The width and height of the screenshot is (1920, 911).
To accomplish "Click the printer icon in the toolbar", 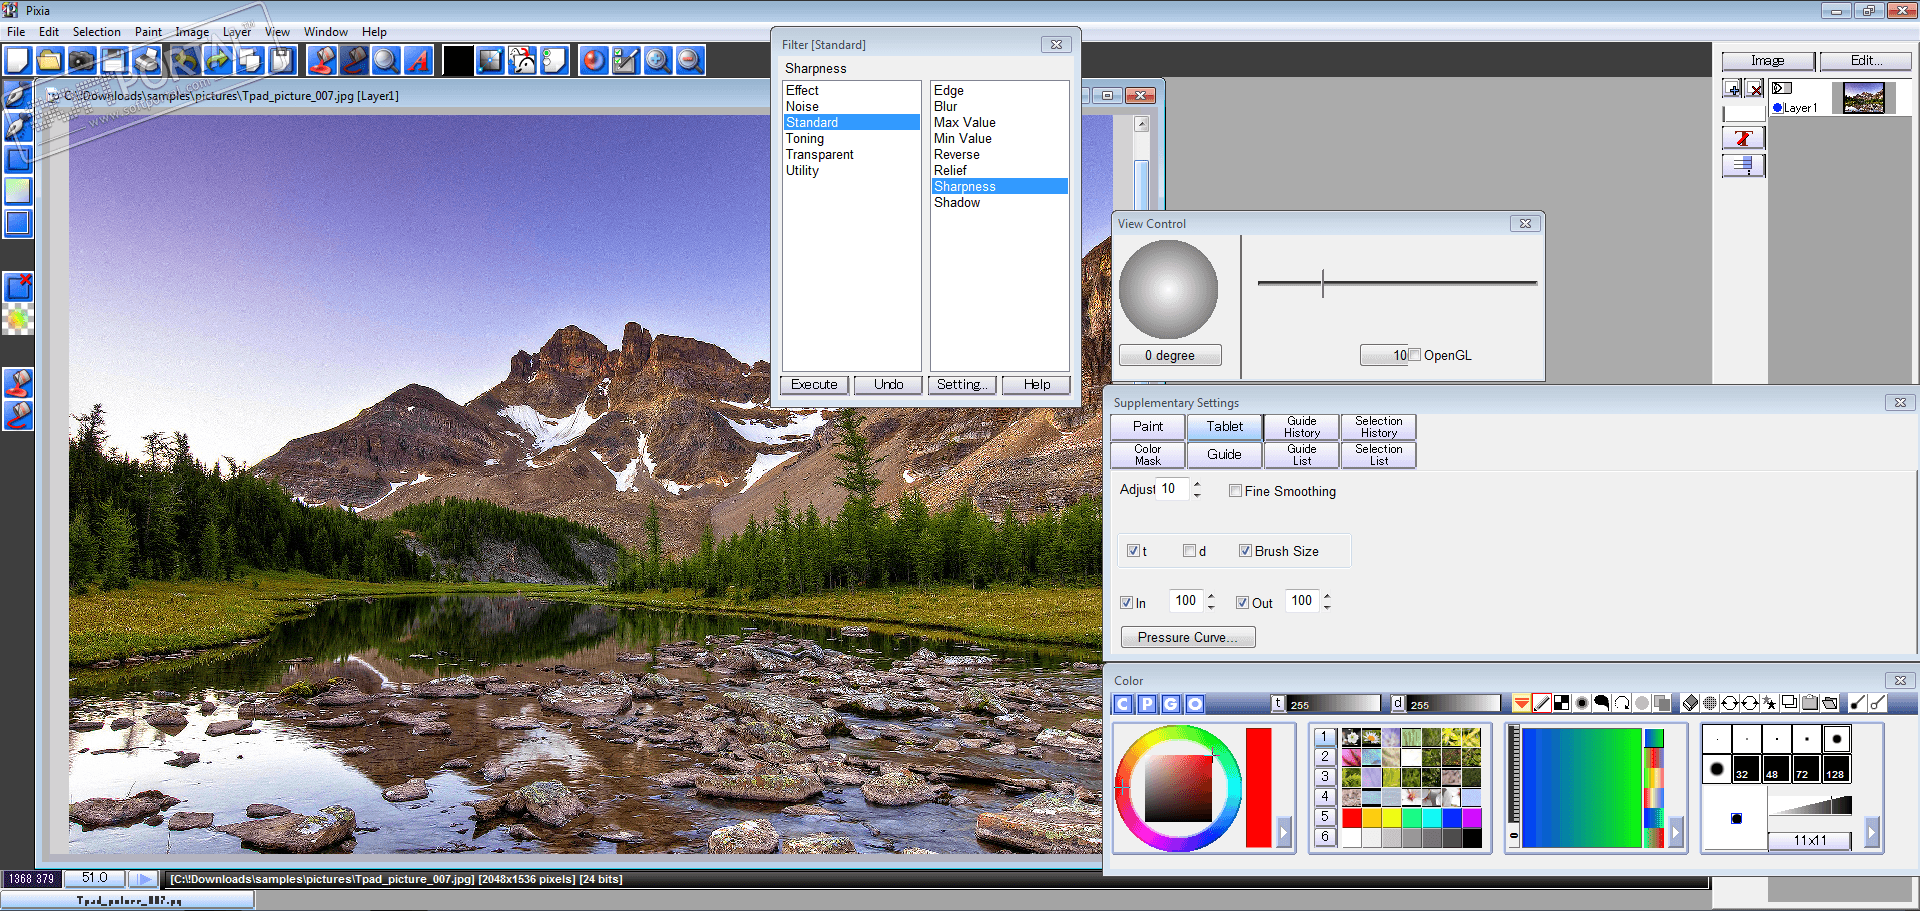I will coord(147,61).
